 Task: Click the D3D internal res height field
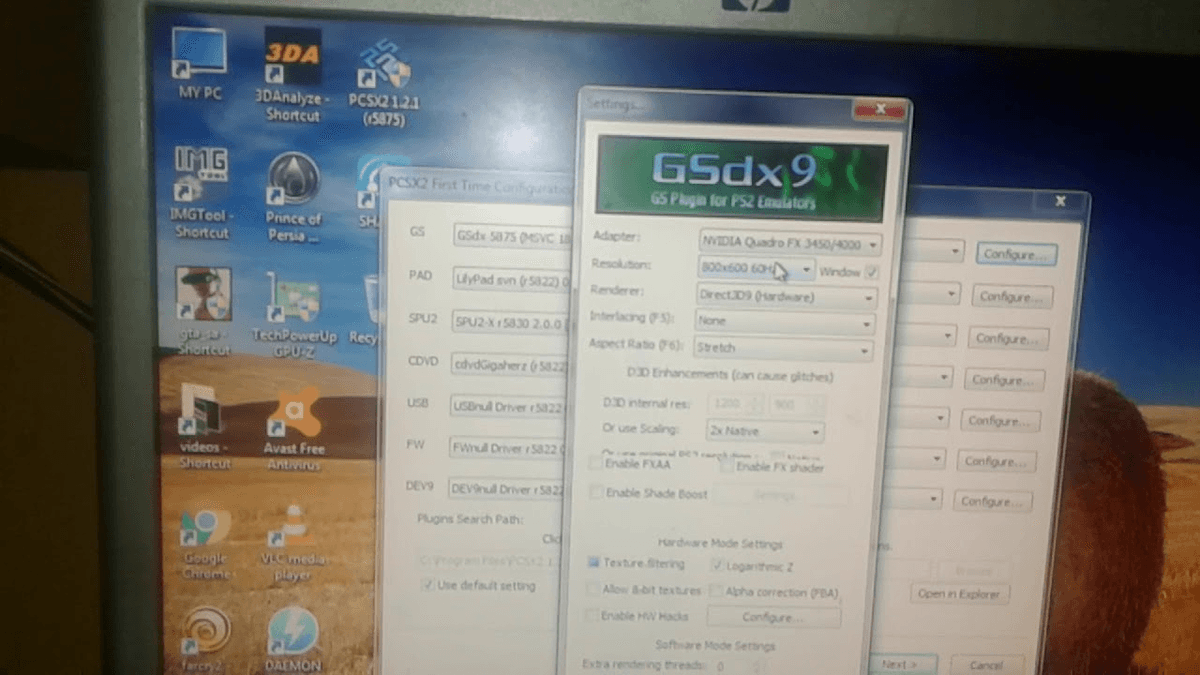tap(797, 405)
